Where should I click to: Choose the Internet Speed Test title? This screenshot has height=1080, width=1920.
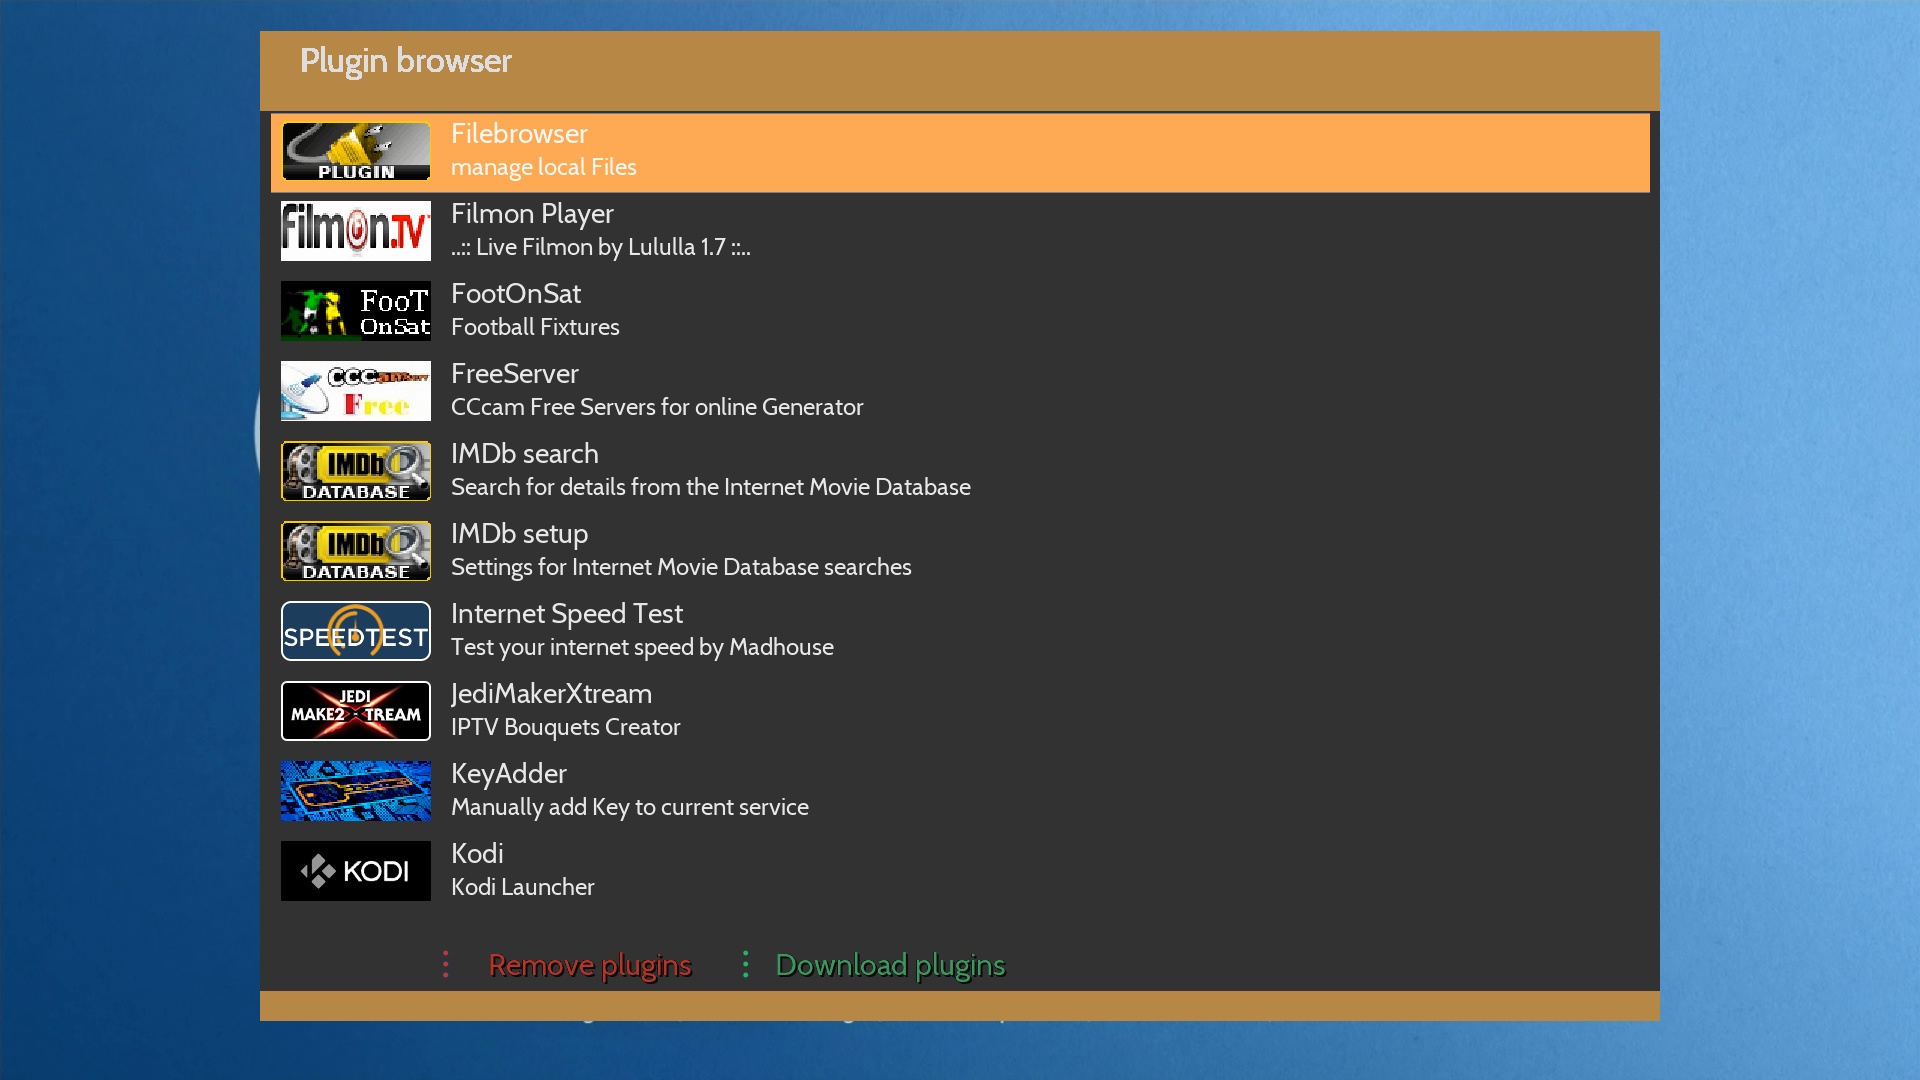coord(567,614)
